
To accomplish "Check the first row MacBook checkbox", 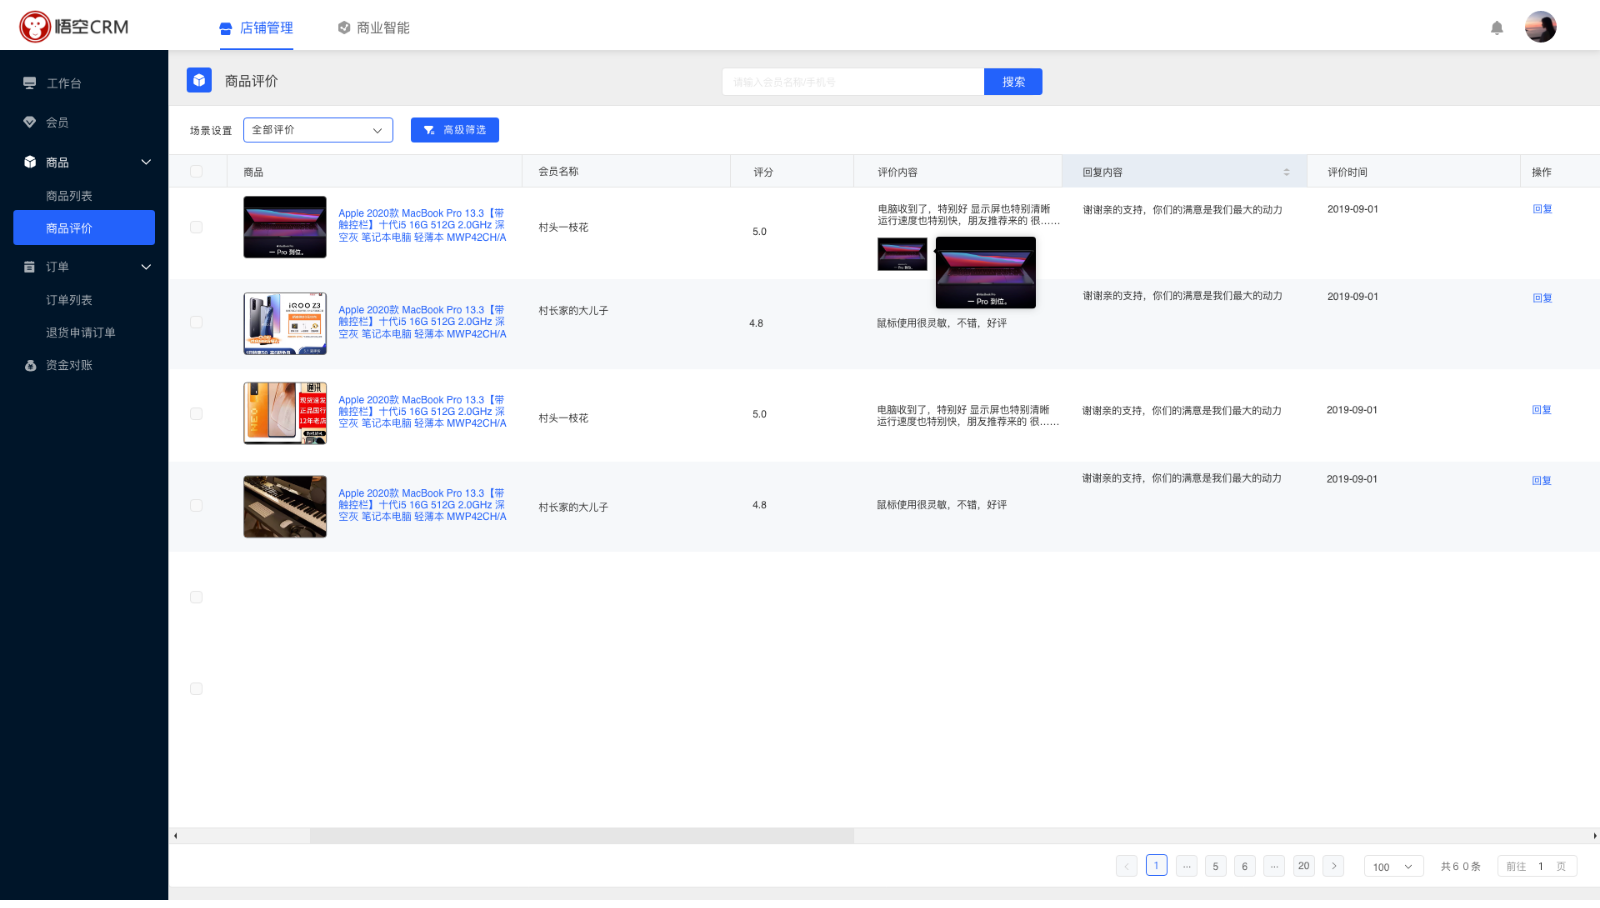I will [x=196, y=227].
